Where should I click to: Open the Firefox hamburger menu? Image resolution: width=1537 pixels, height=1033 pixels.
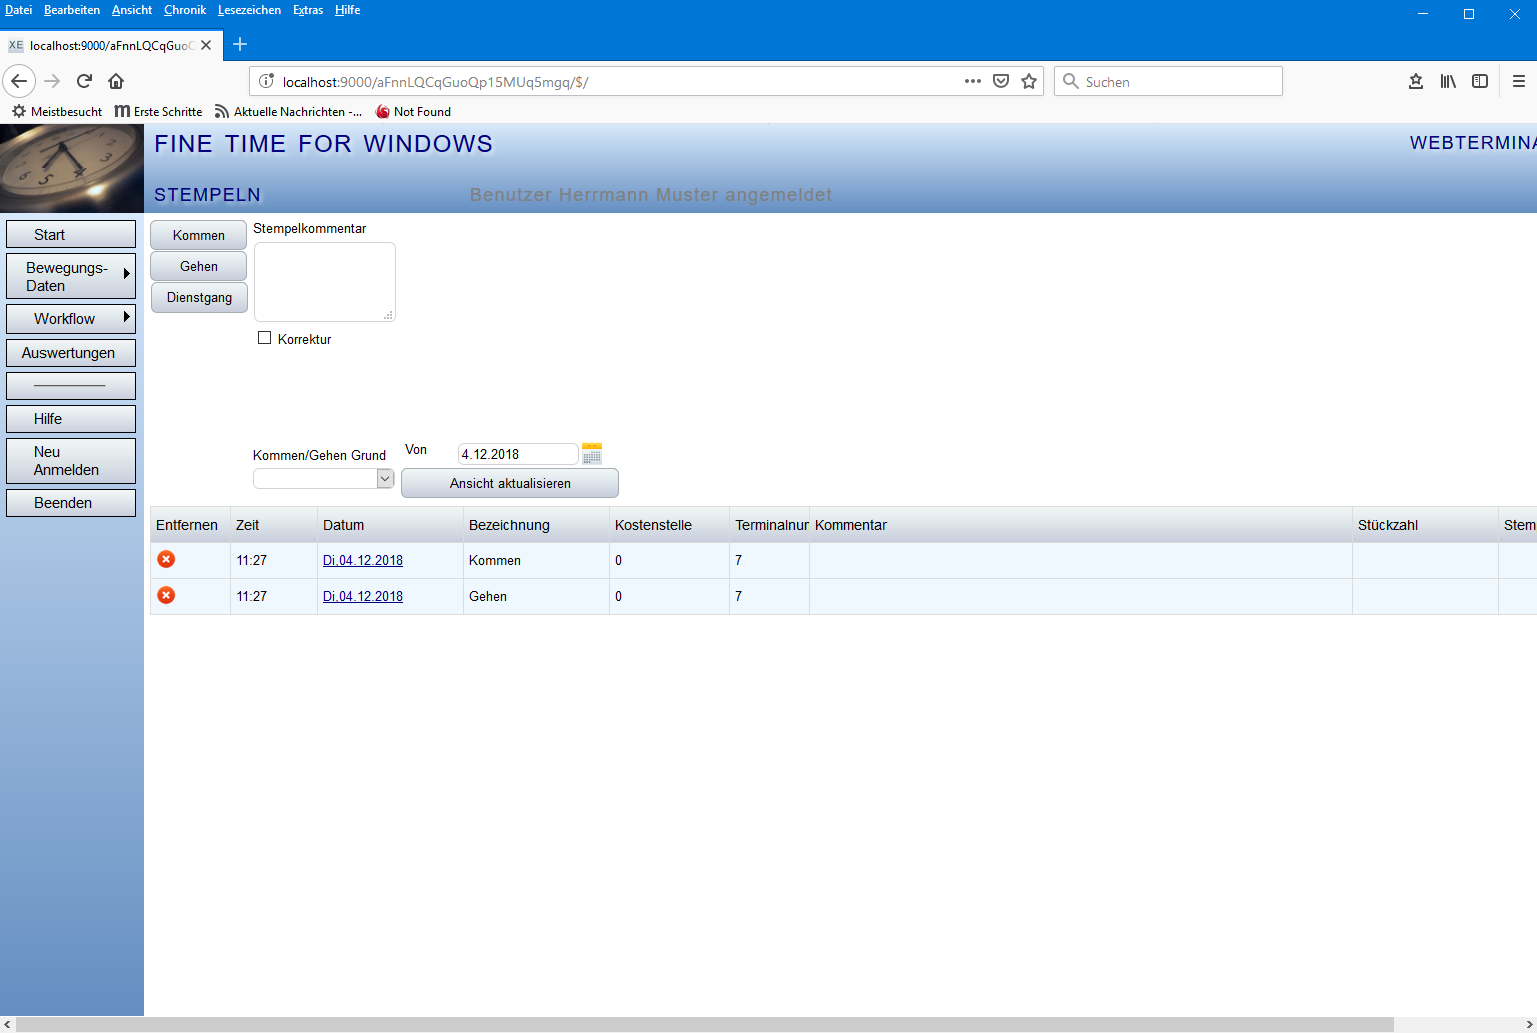(1518, 81)
